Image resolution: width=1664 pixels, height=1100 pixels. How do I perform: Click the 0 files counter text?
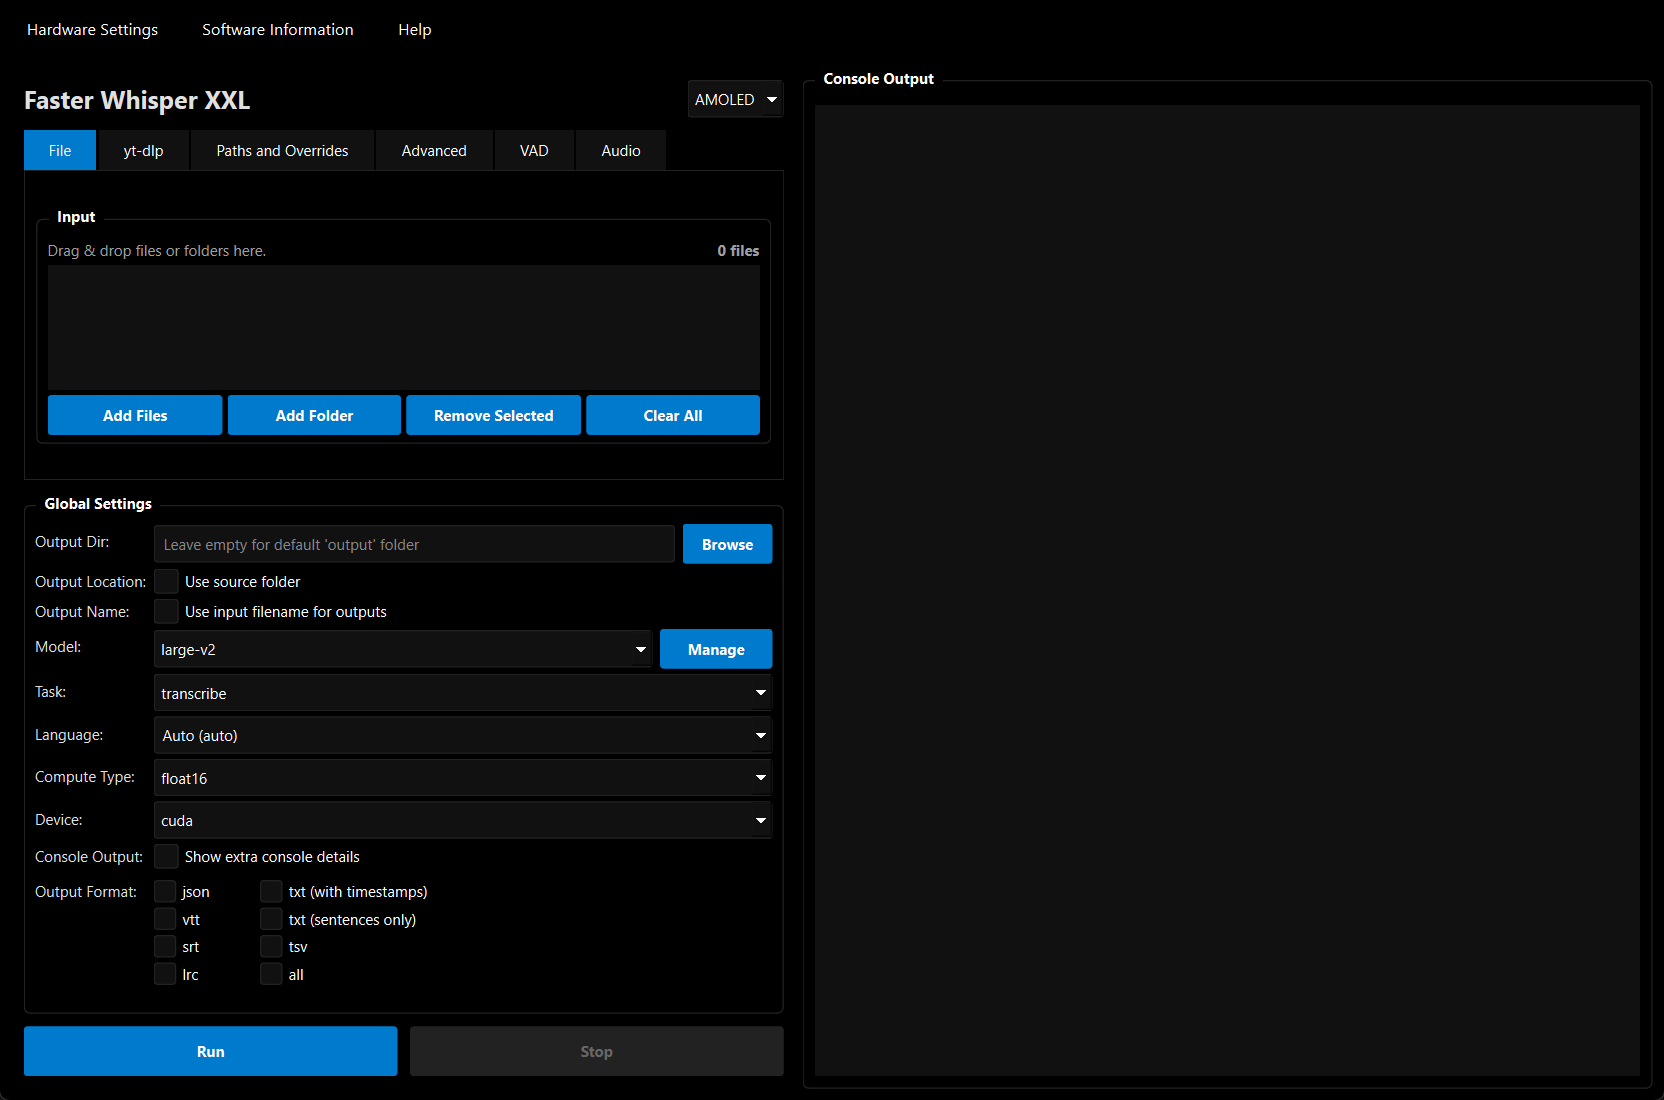tap(738, 251)
